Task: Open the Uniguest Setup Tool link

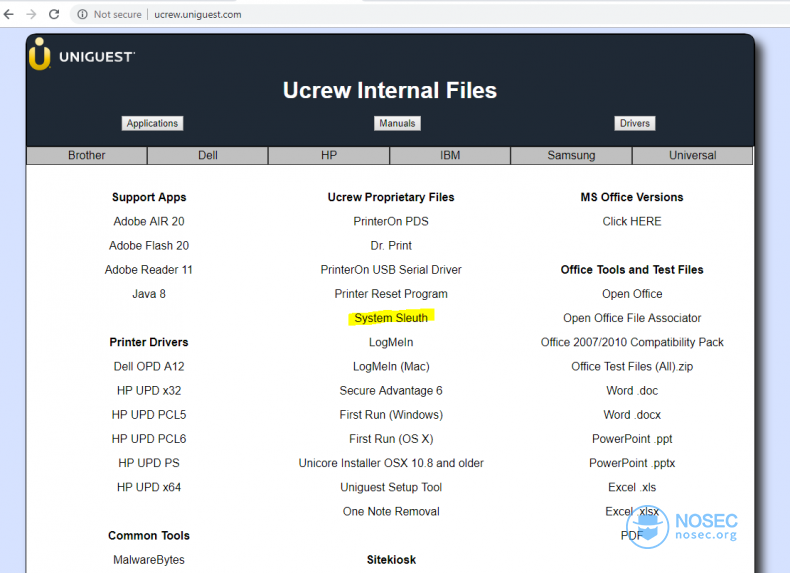Action: pos(391,487)
